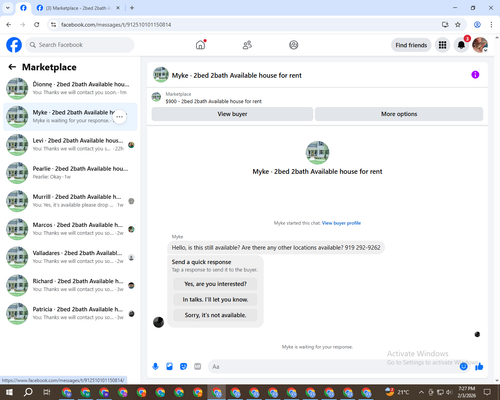Click the large listing photo in conversation center
Image resolution: width=500 pixels, height=400 pixels.
pos(317,153)
